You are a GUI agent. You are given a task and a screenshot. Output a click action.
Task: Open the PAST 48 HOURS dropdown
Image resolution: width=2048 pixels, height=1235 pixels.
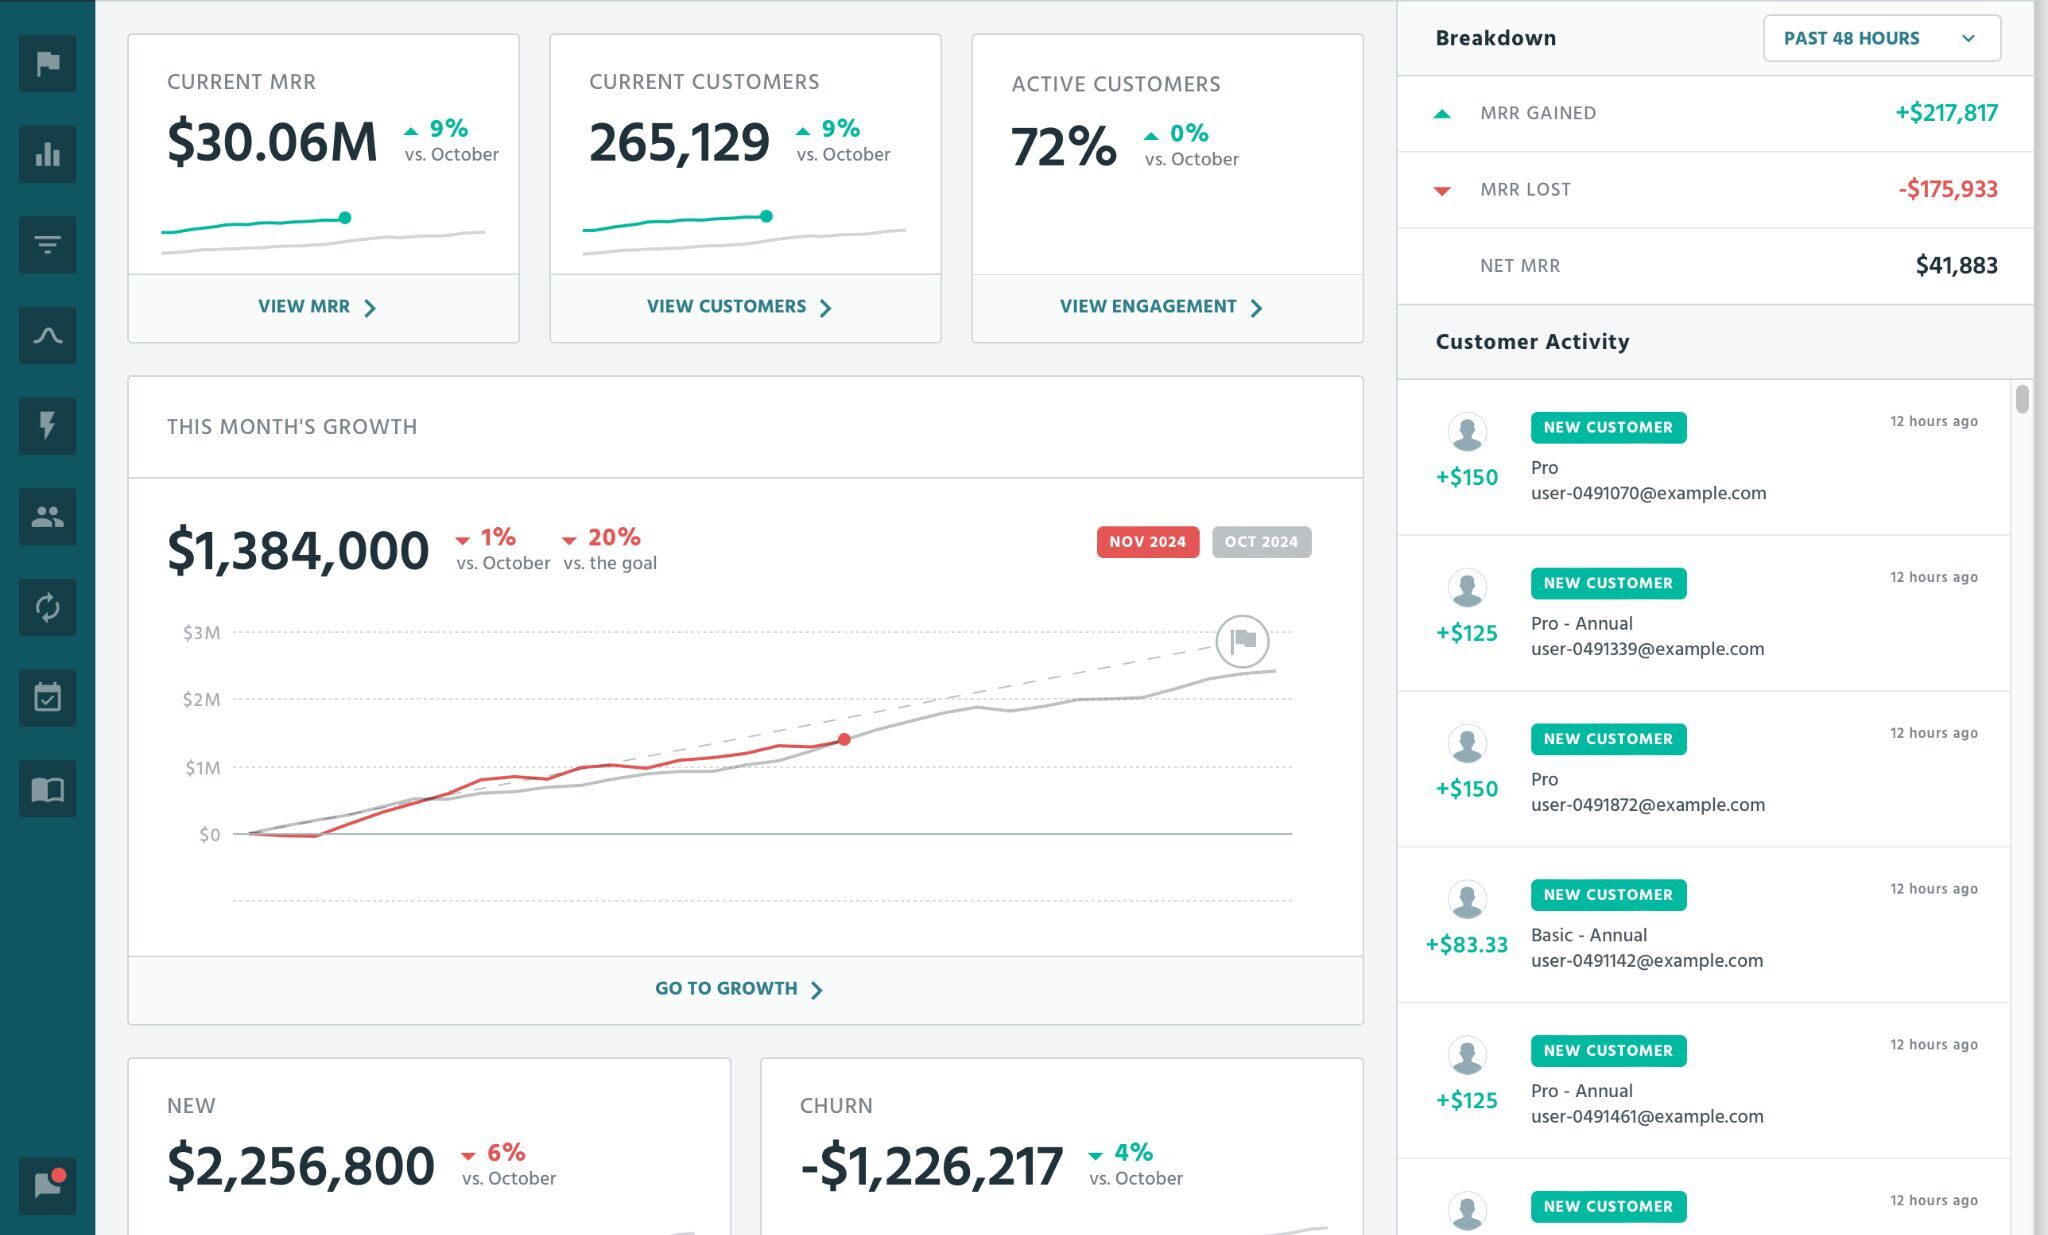[x=1881, y=38]
